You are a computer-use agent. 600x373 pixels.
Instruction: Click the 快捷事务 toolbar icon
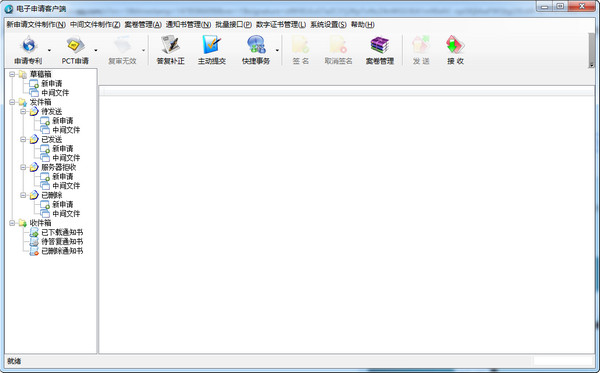click(256, 45)
